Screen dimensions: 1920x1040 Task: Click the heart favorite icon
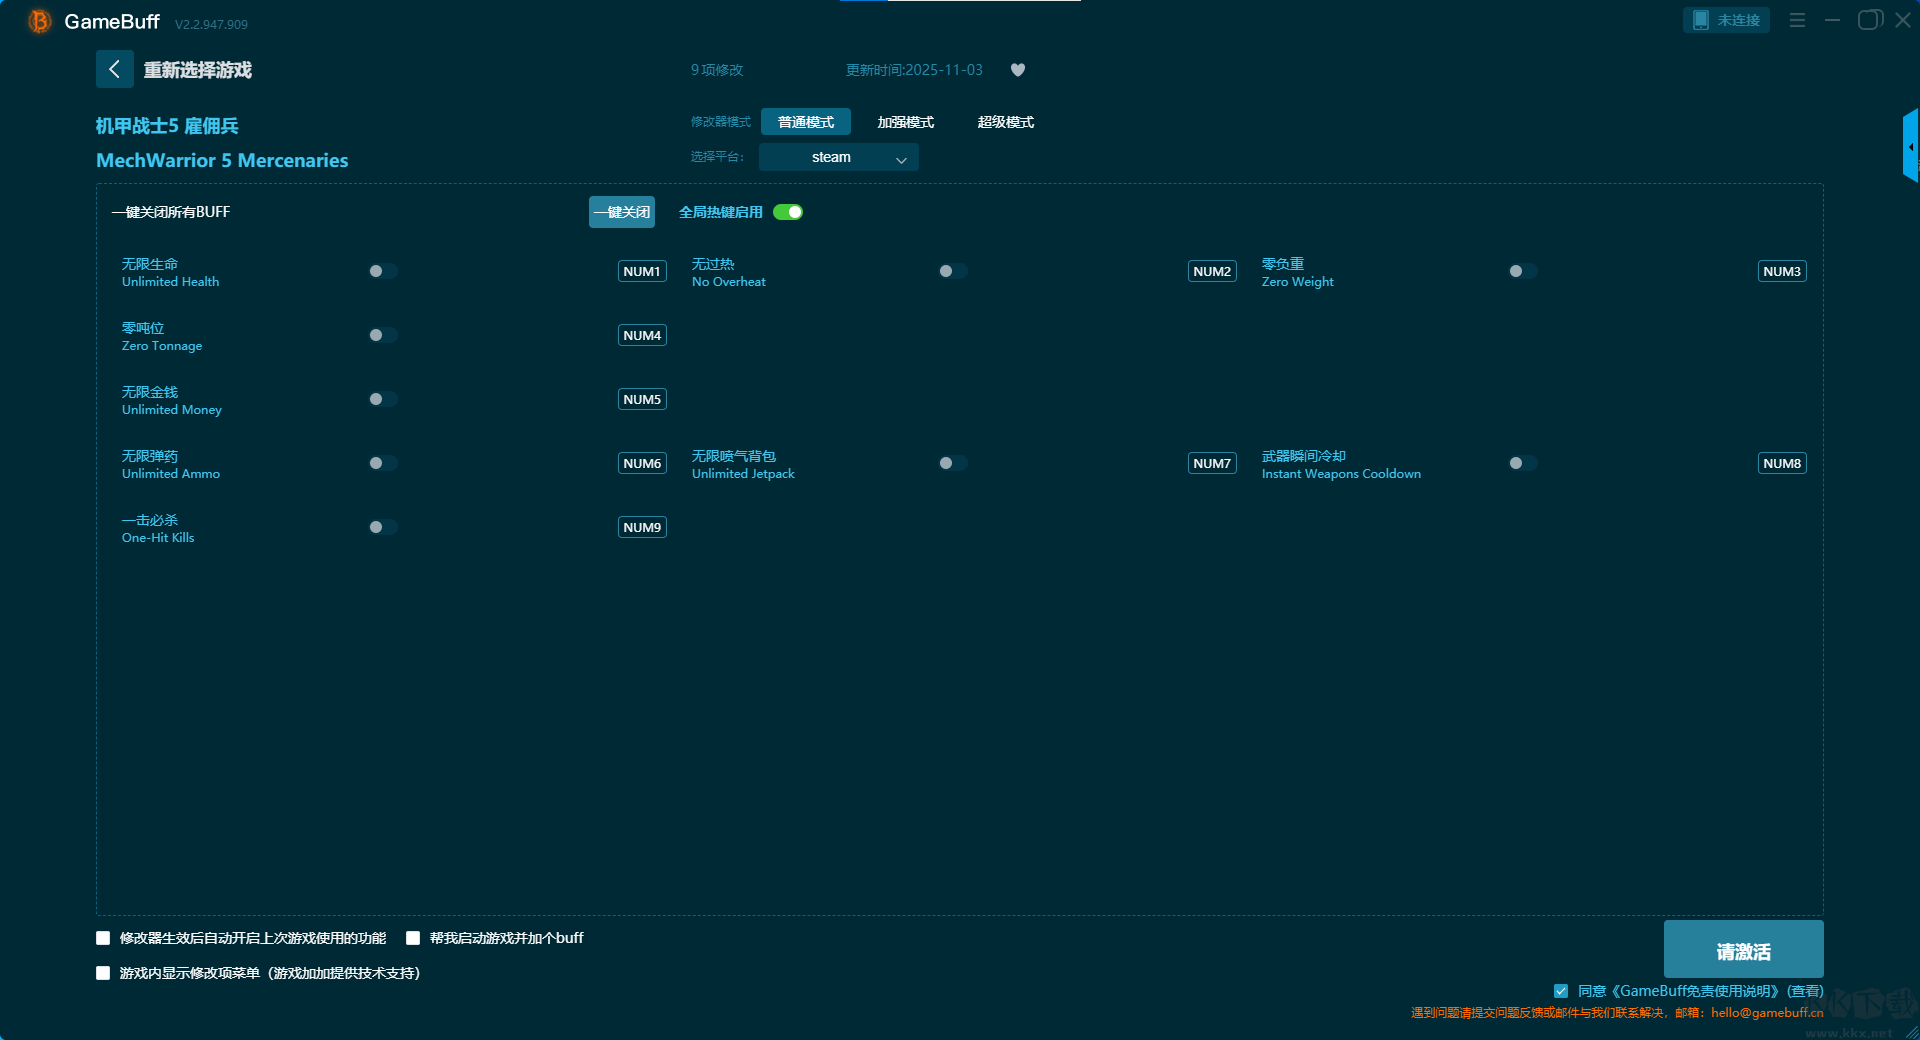click(x=1017, y=70)
